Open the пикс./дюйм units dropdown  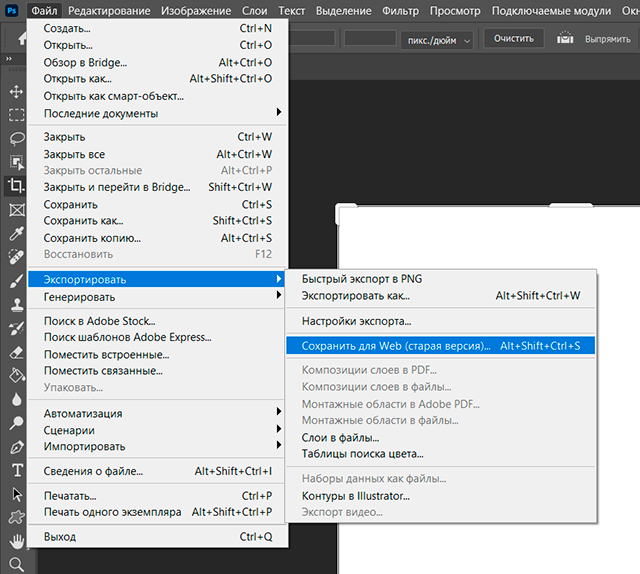[437, 40]
